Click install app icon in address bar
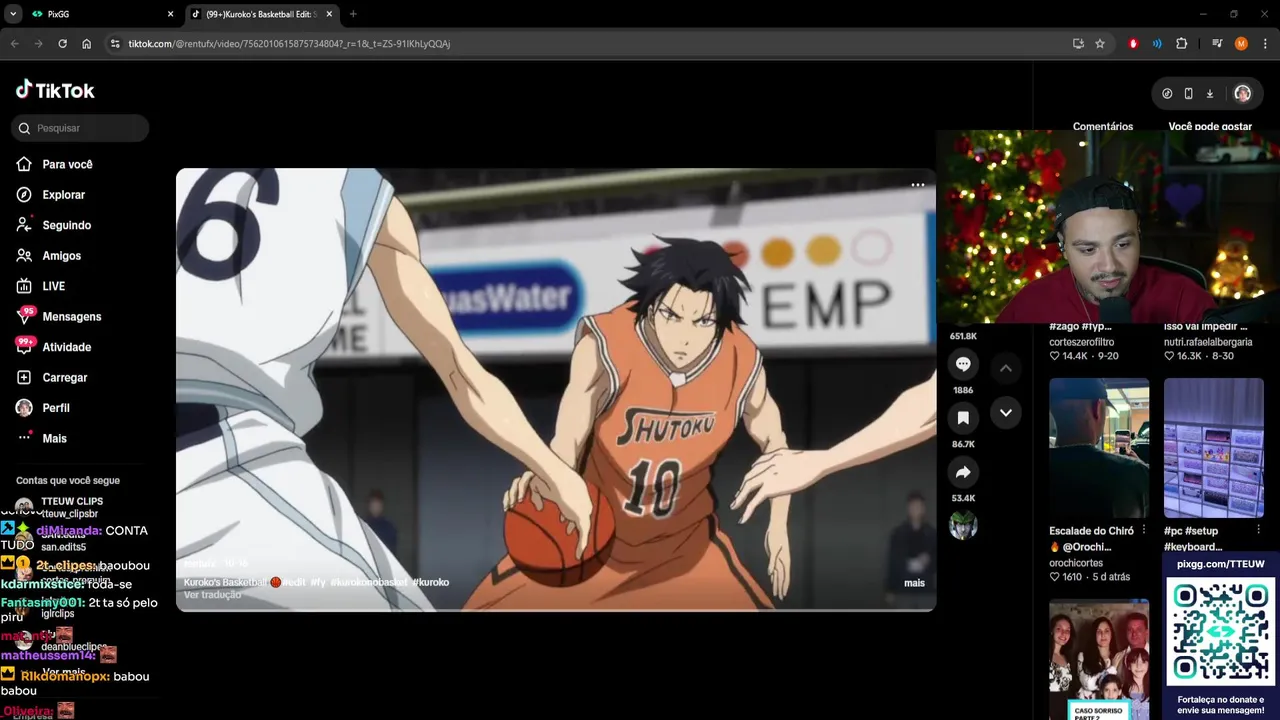1280x720 pixels. tap(1078, 44)
